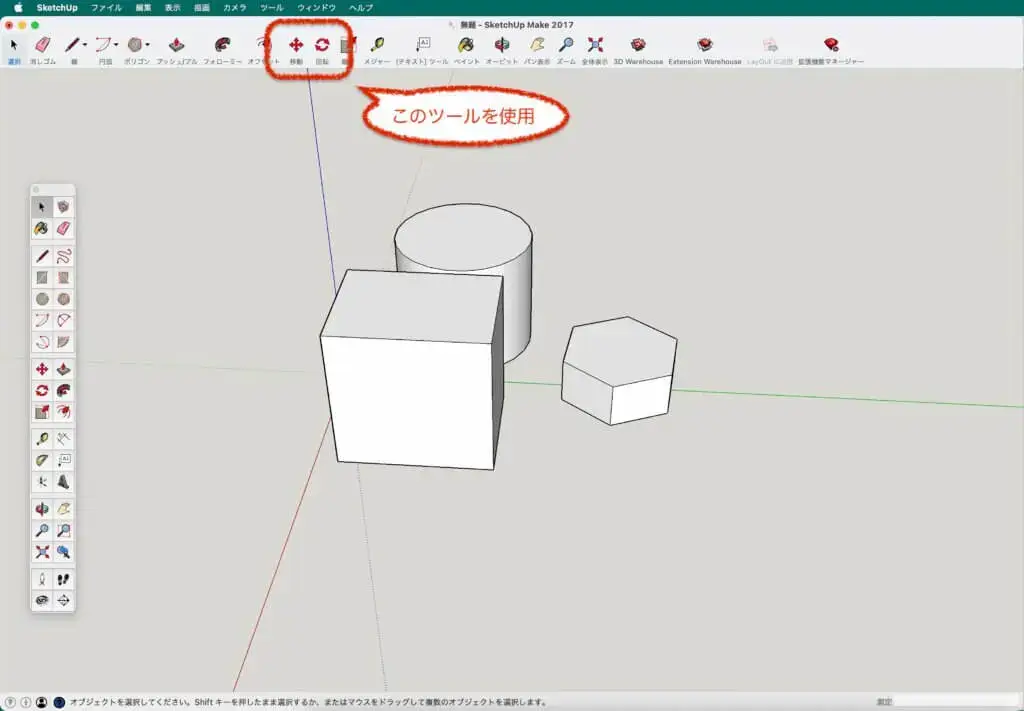Pick the メジャー tape measure in top toolbar
The height and width of the screenshot is (711, 1024).
[x=377, y=45]
